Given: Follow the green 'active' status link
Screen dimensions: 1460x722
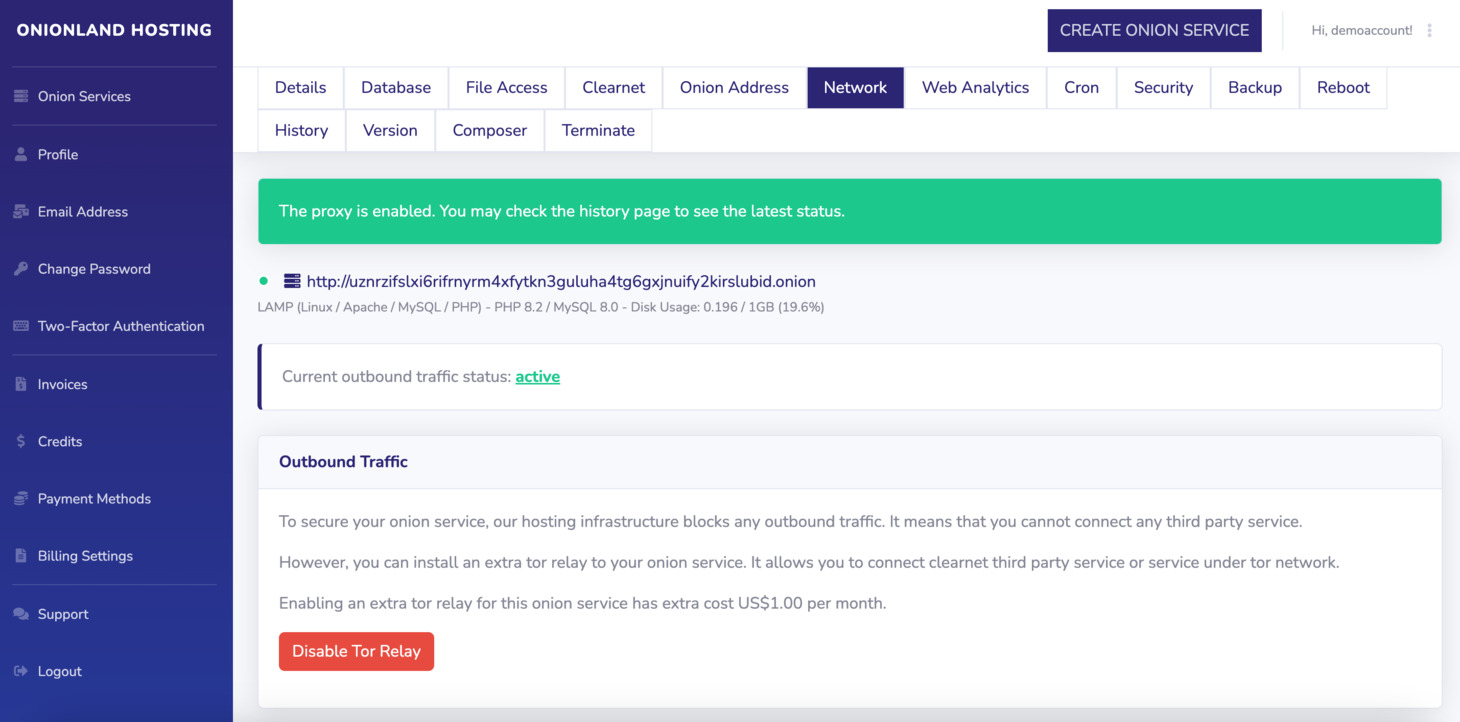Looking at the screenshot, I should (538, 377).
